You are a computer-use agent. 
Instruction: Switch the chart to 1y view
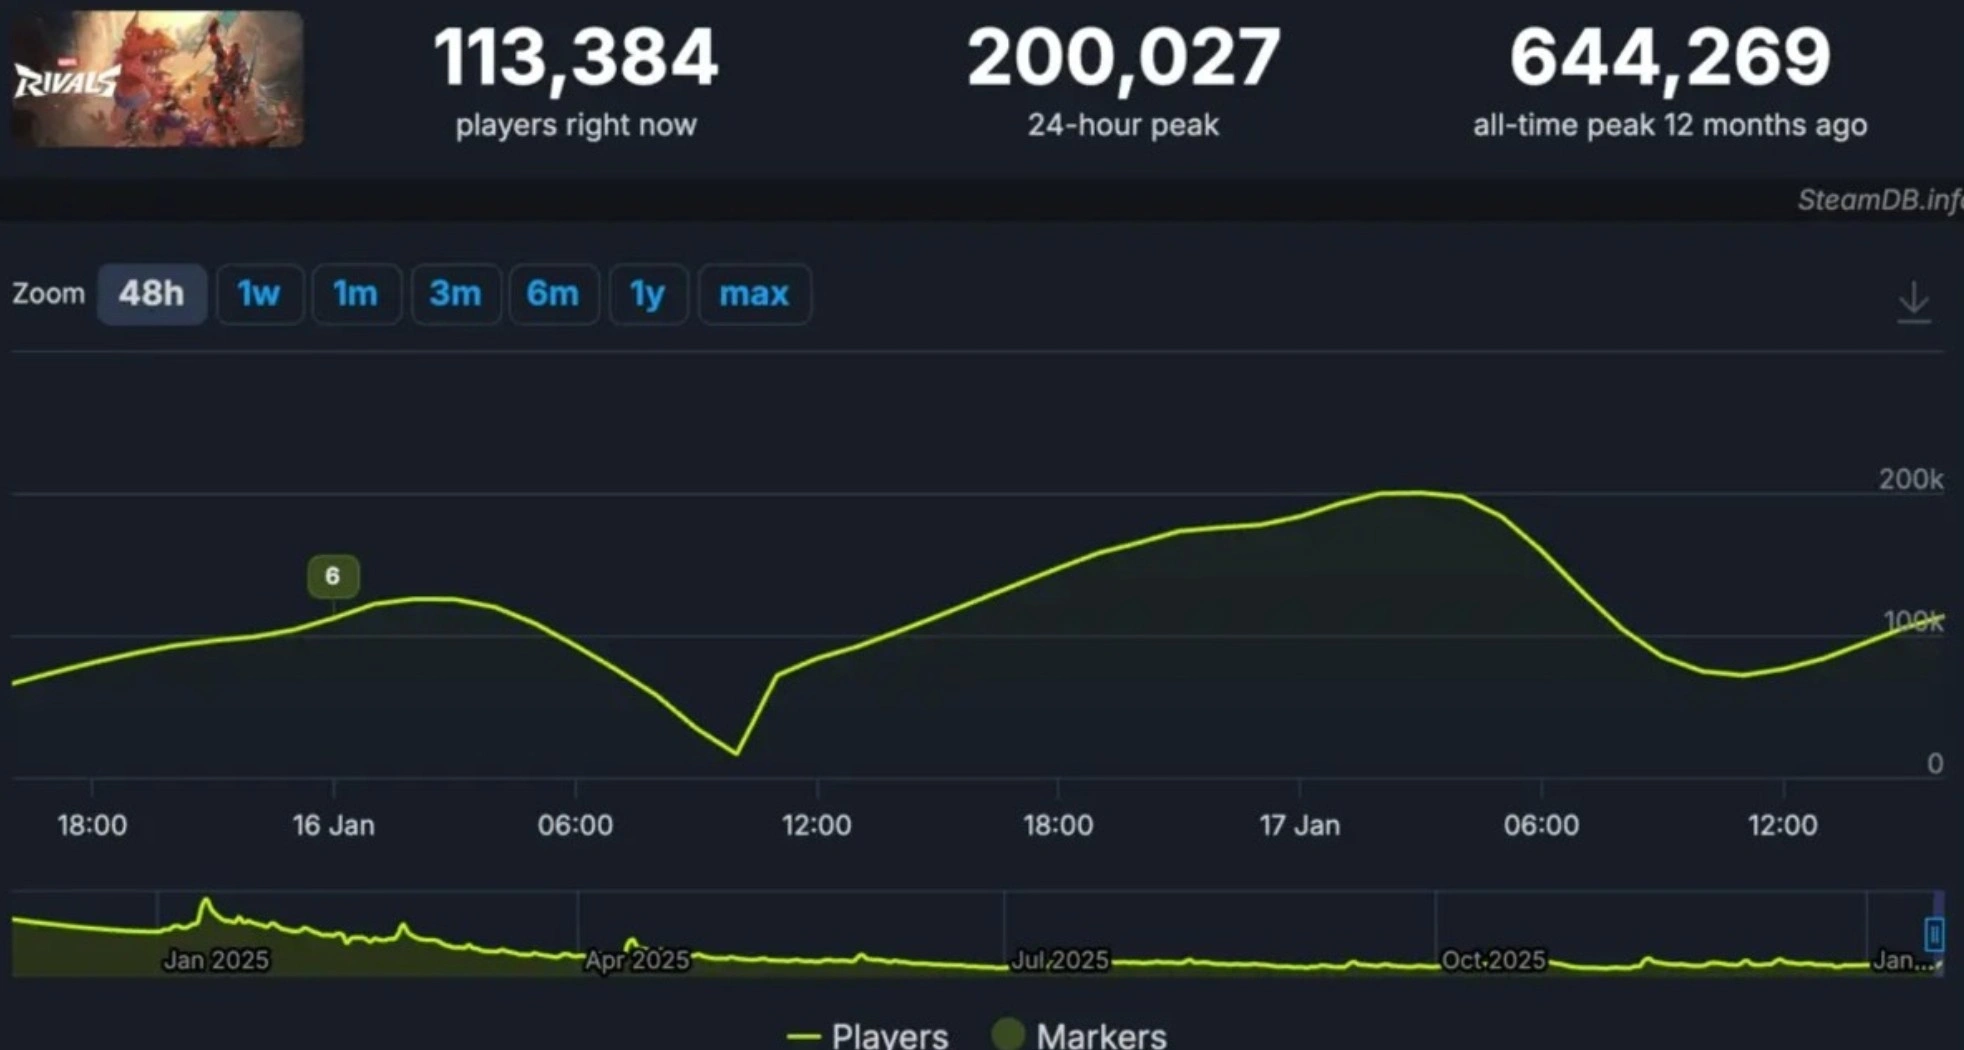click(648, 294)
